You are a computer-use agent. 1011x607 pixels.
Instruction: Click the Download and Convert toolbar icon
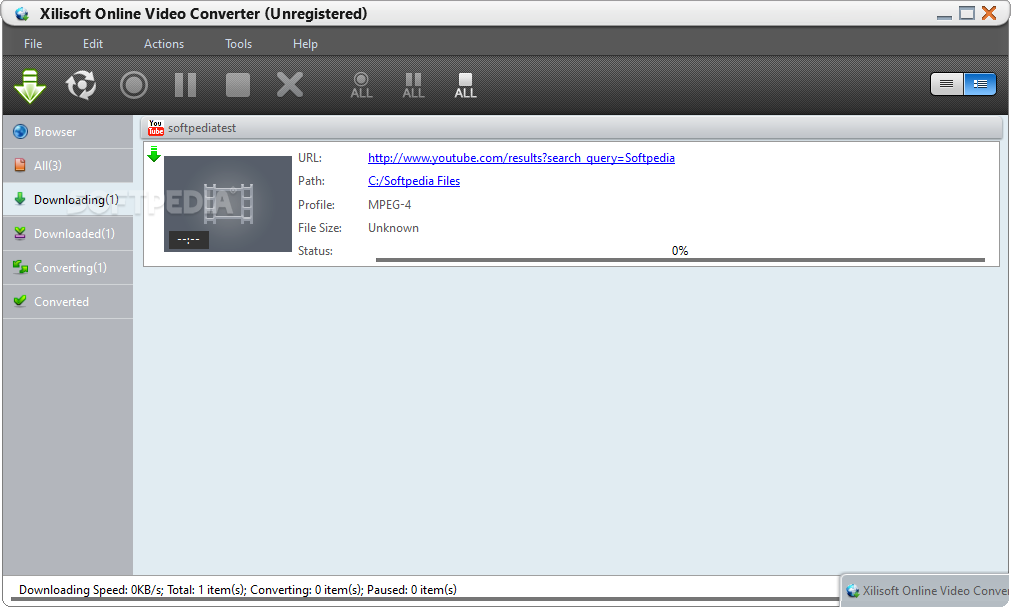(x=81, y=85)
